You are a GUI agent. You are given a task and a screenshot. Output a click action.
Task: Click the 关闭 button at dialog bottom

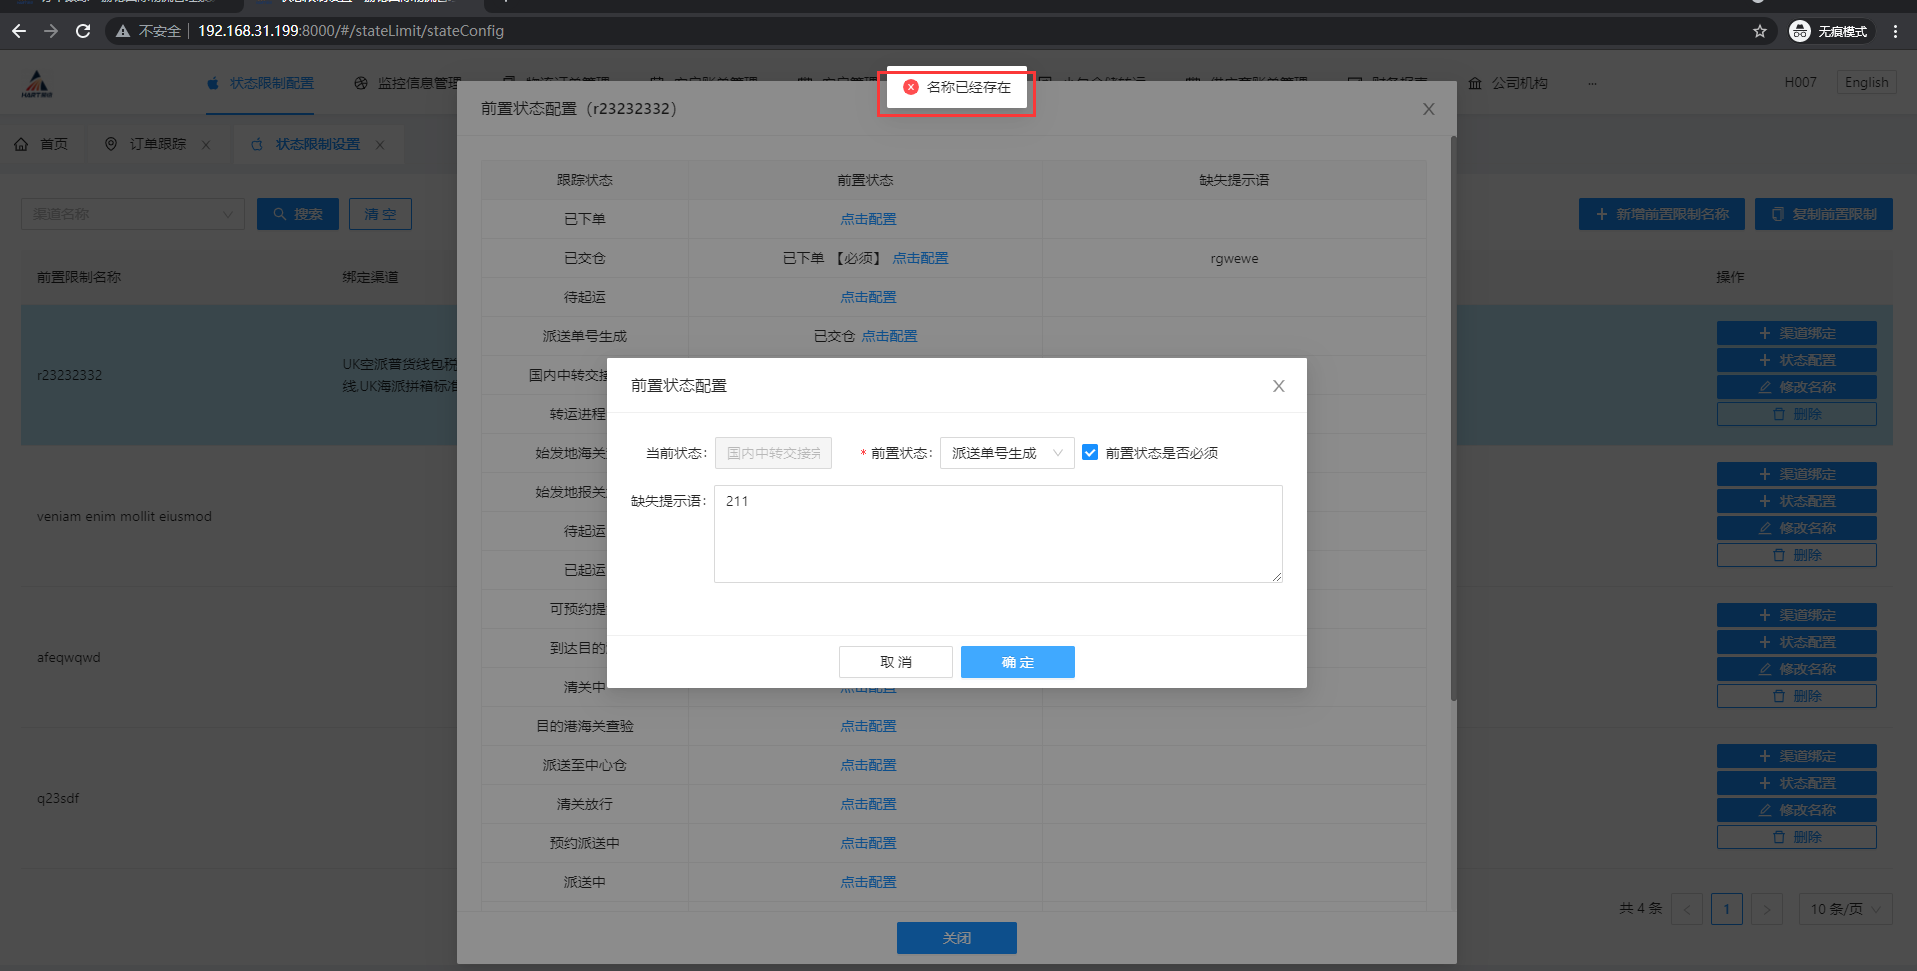point(956,938)
